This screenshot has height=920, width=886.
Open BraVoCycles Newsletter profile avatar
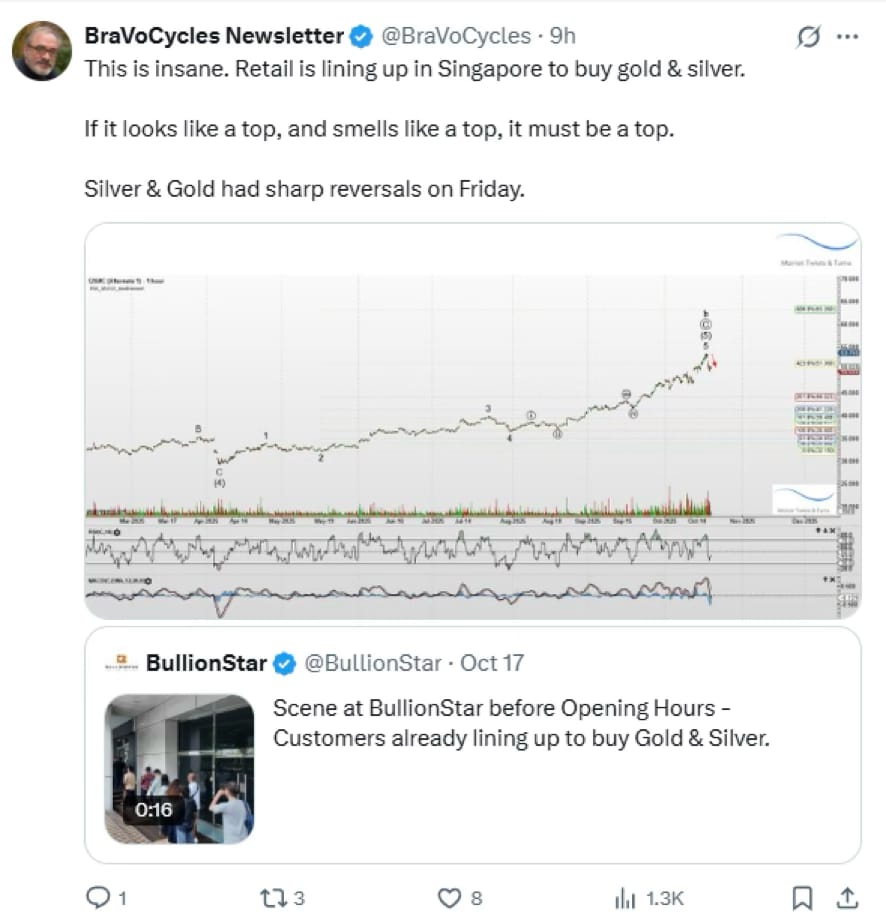(x=42, y=51)
